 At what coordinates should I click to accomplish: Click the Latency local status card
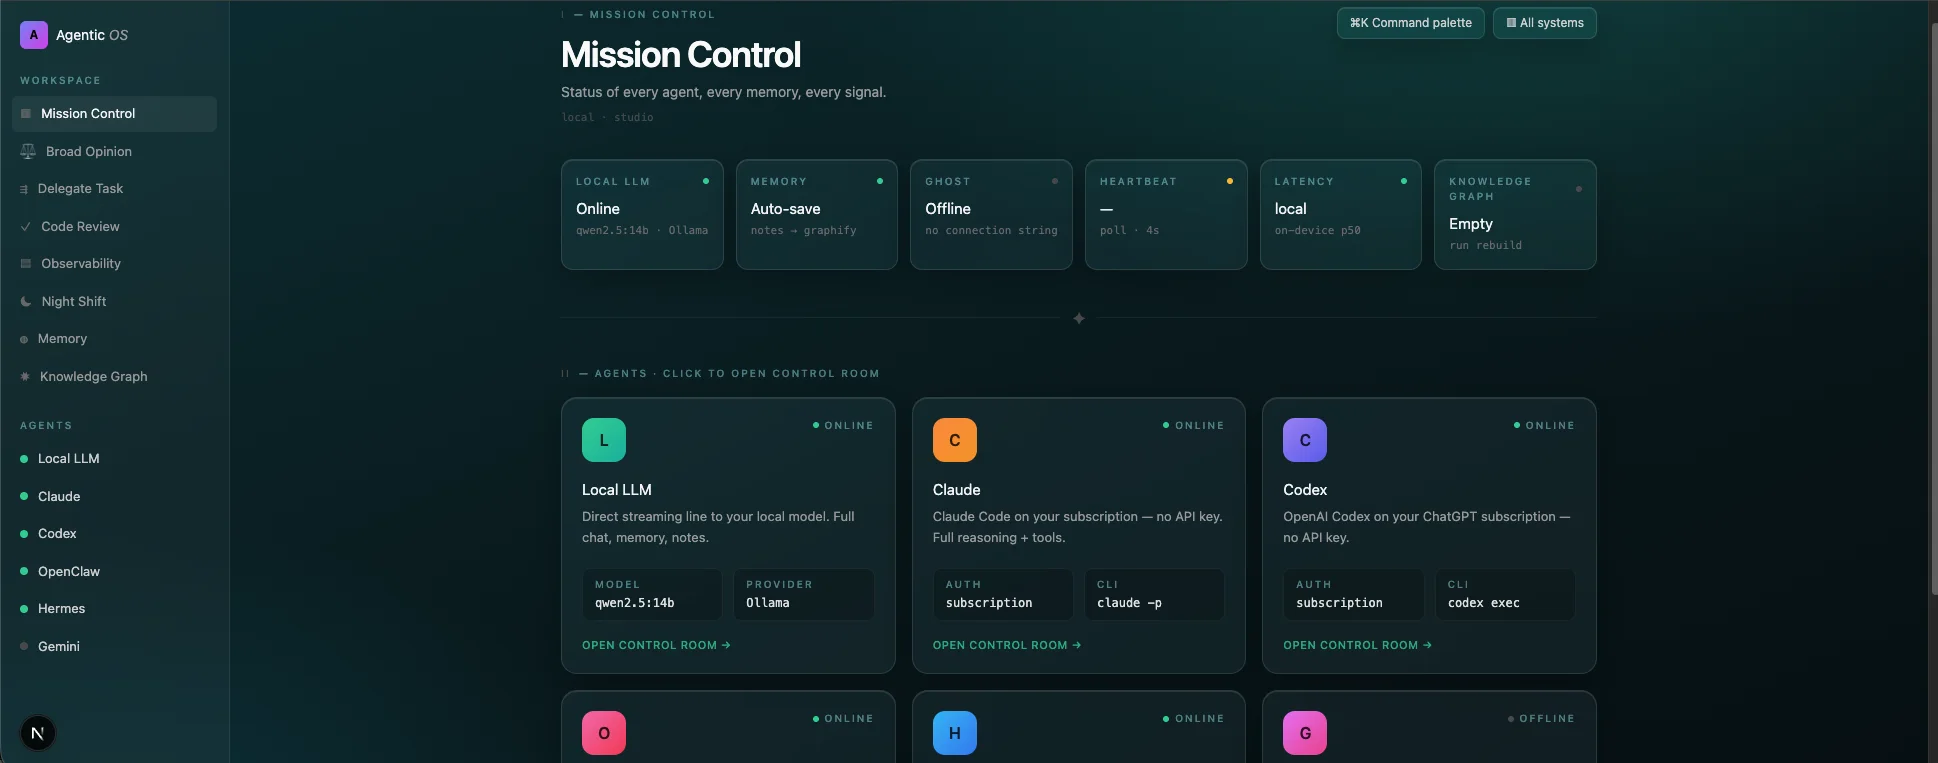click(x=1340, y=214)
